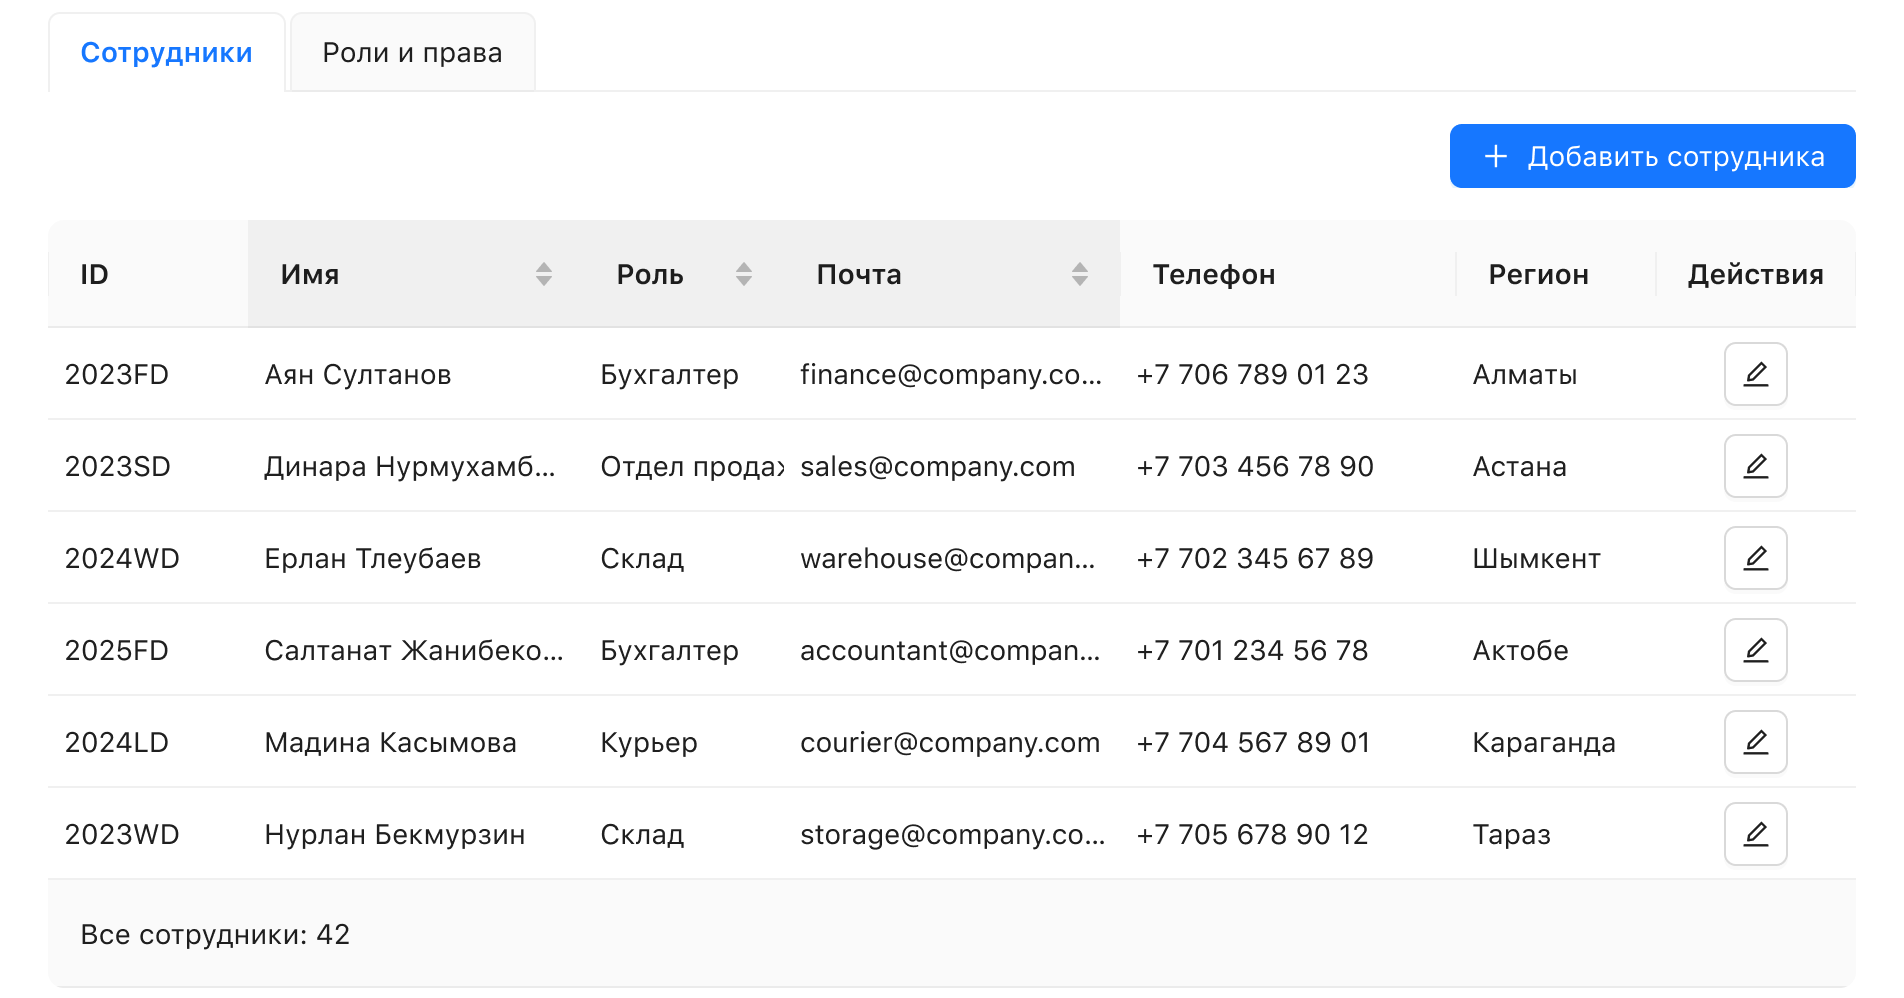The image size is (1904, 998).
Task: Click the 2024WD employee ID
Action: coord(122,559)
